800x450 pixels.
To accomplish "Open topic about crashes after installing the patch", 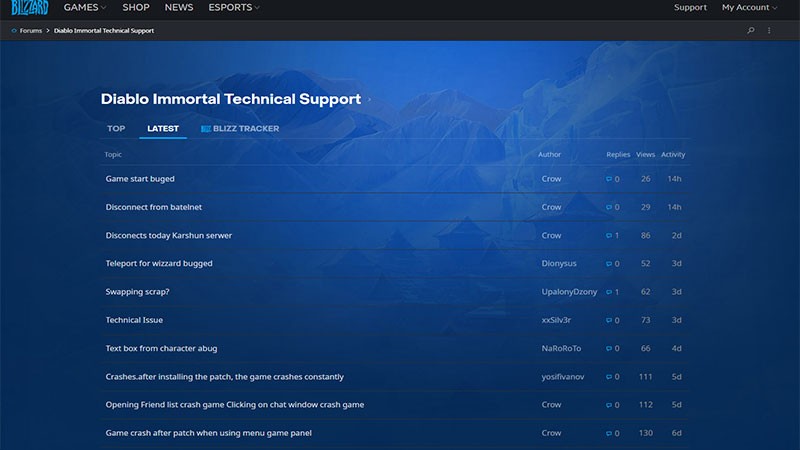I will pos(224,377).
